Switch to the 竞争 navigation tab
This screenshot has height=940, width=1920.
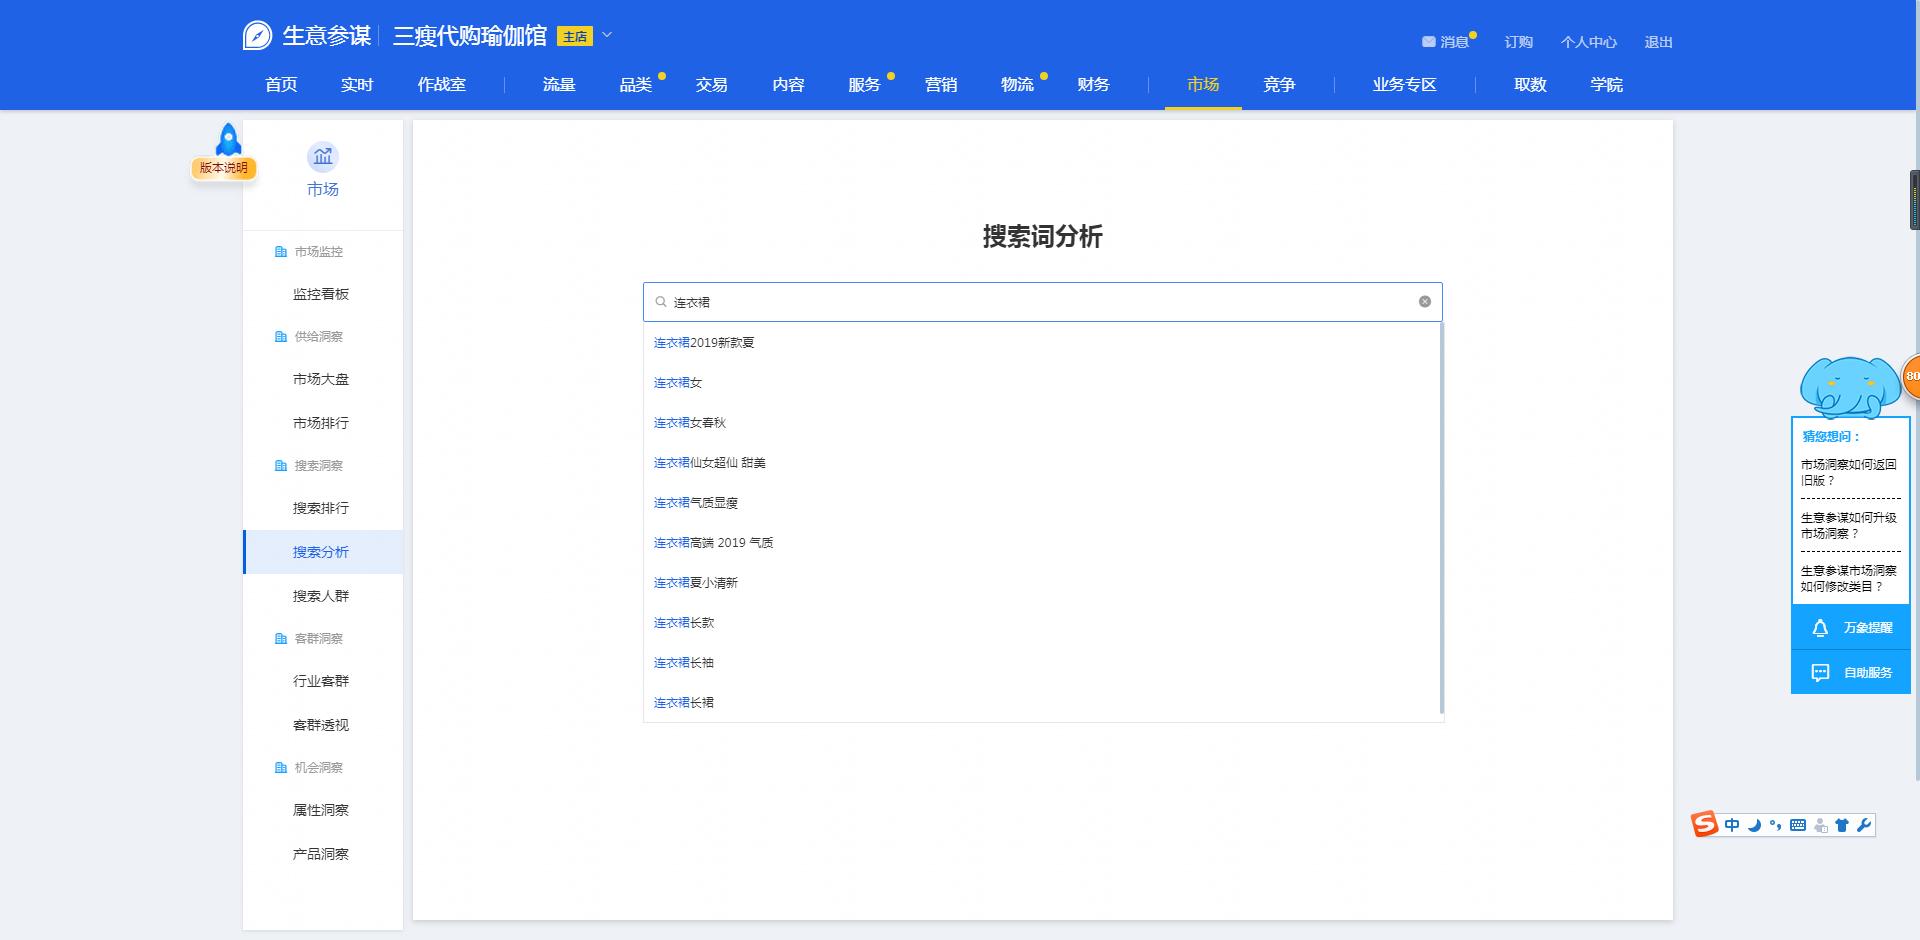click(x=1279, y=85)
